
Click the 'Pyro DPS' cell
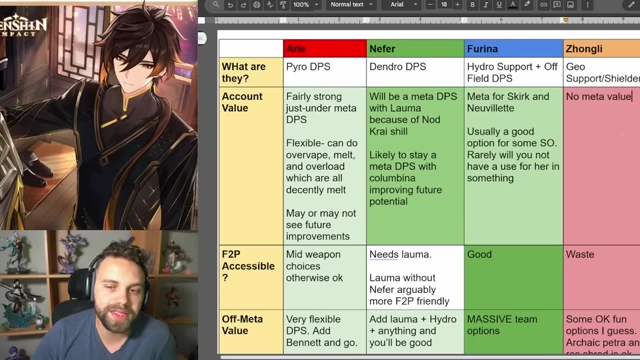[x=325, y=72]
